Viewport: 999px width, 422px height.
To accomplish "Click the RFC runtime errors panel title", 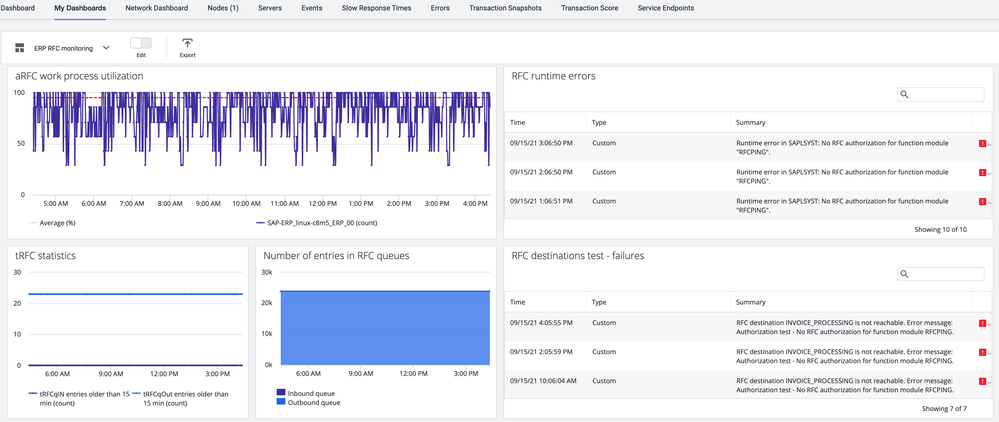I will tap(554, 76).
